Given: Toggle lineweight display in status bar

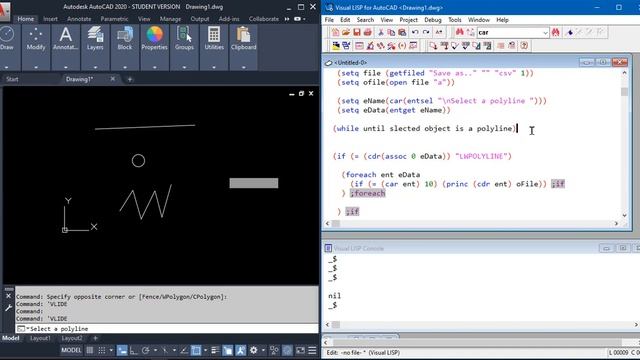Looking at the screenshot, I should pyautogui.click(x=215, y=350).
